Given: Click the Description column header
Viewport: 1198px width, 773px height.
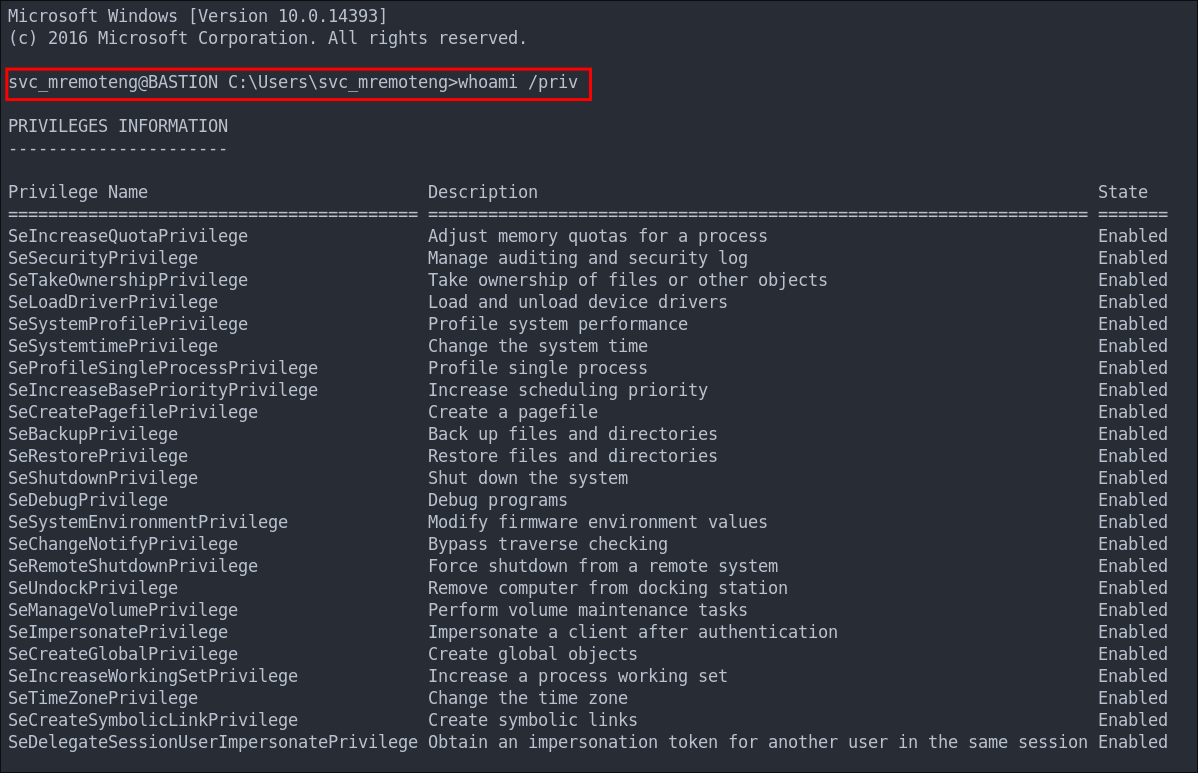Looking at the screenshot, I should (x=483, y=192).
